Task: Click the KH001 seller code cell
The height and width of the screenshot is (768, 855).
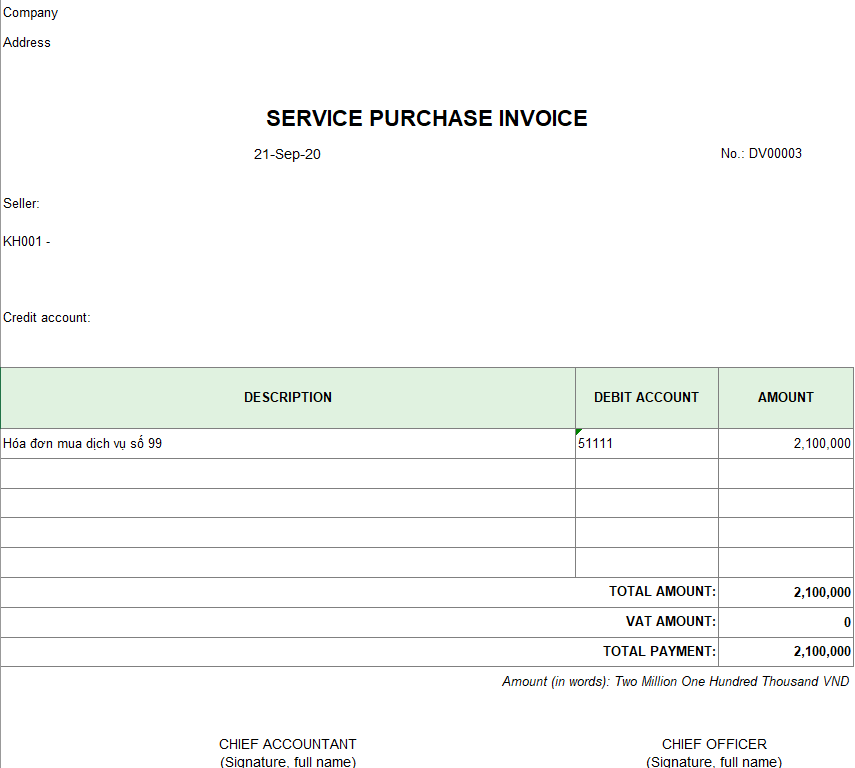Action: 27,241
